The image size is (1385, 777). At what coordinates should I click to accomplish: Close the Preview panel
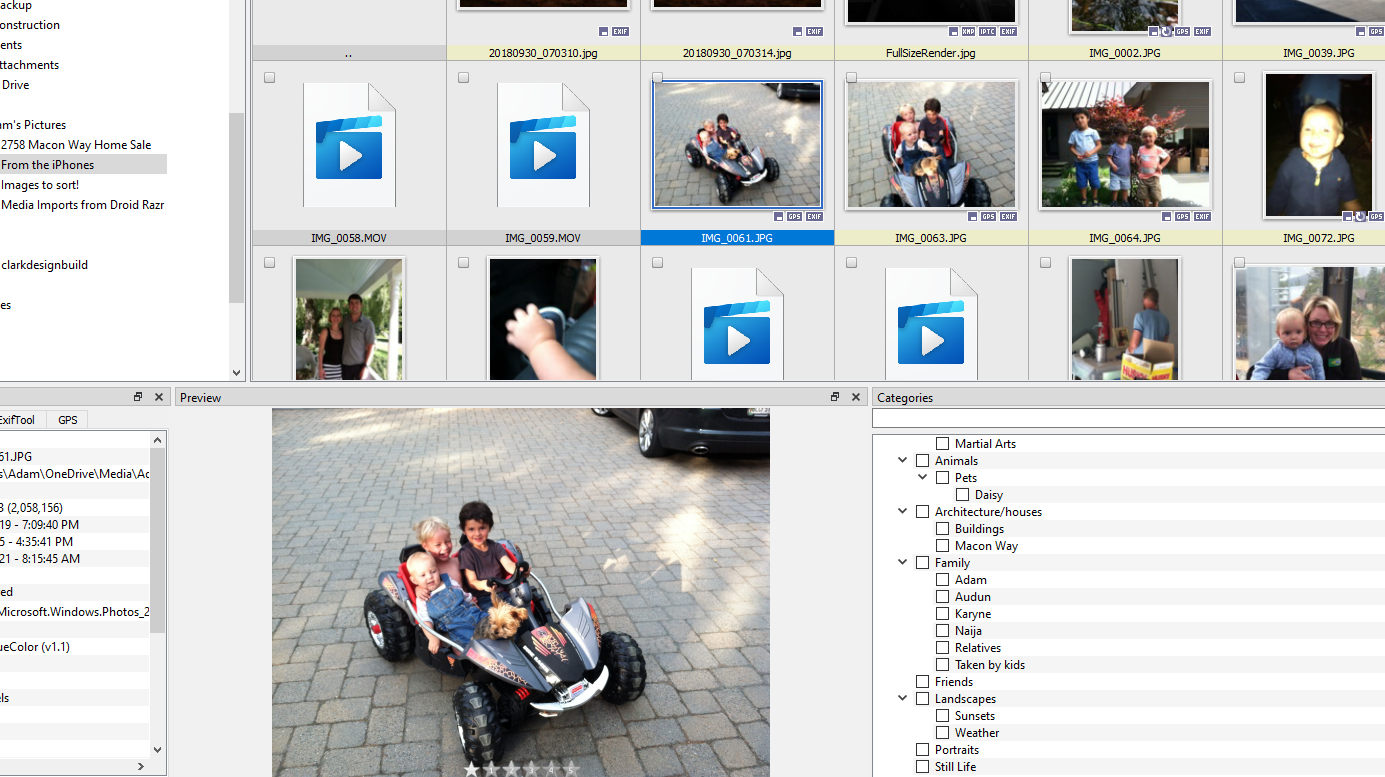[856, 397]
